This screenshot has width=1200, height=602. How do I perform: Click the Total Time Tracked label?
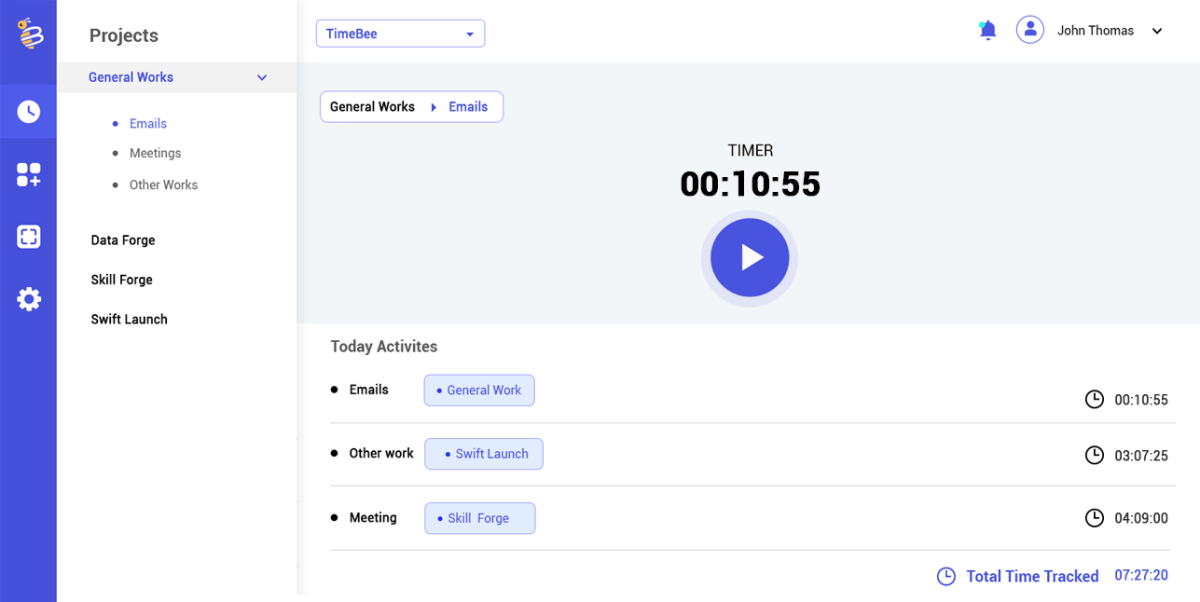[x=1032, y=576]
